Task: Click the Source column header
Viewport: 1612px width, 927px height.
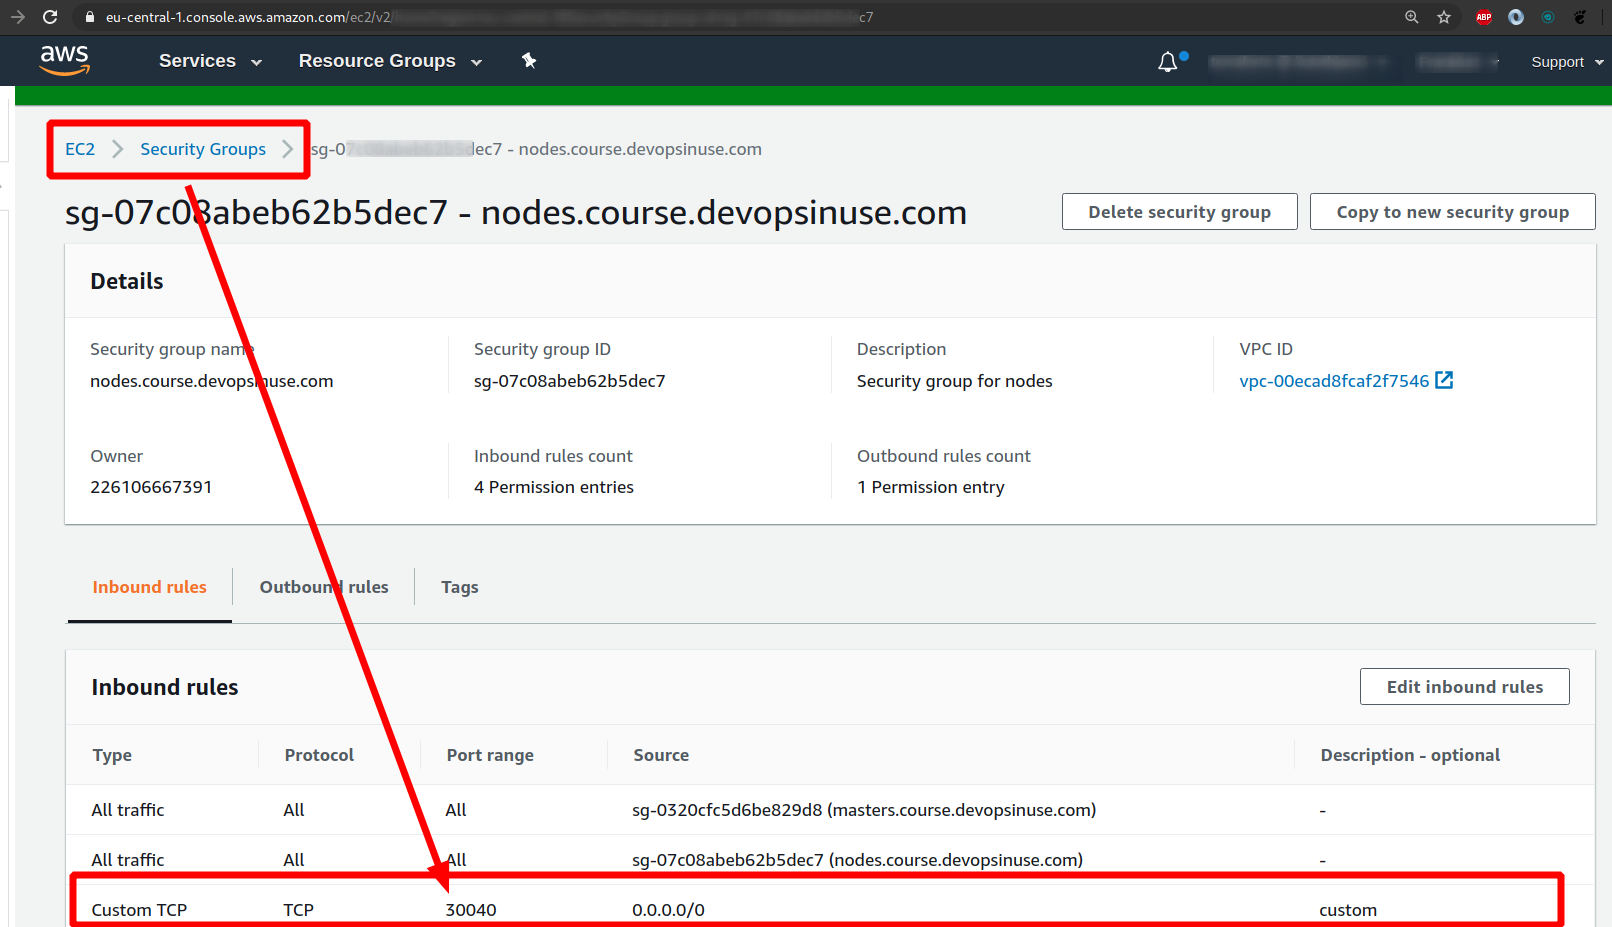Action: [x=661, y=755]
